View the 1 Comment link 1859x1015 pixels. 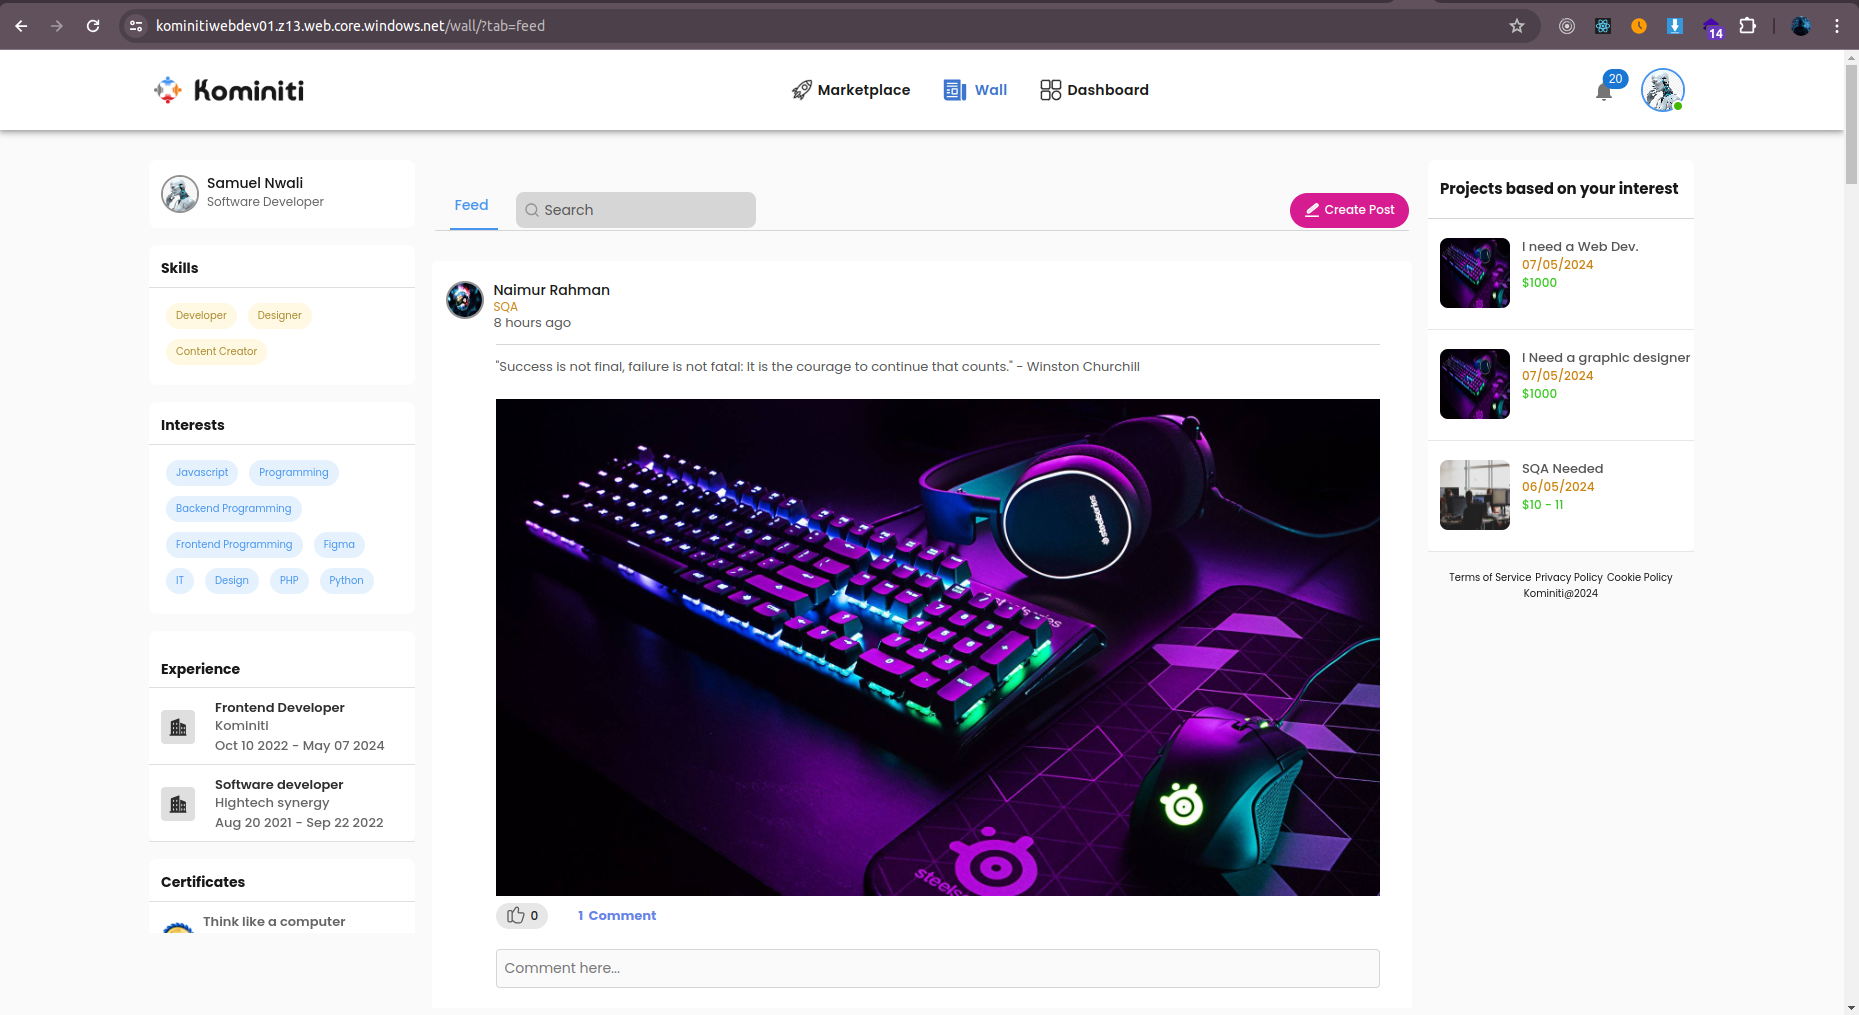point(617,916)
